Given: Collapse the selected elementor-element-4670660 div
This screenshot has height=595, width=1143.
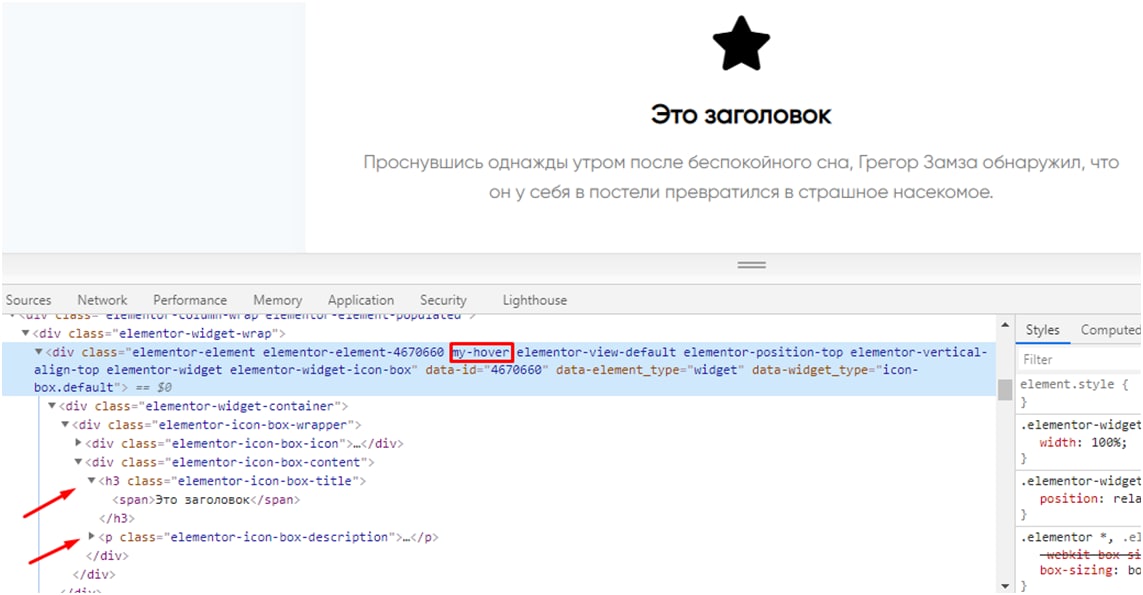Looking at the screenshot, I should [x=39, y=352].
